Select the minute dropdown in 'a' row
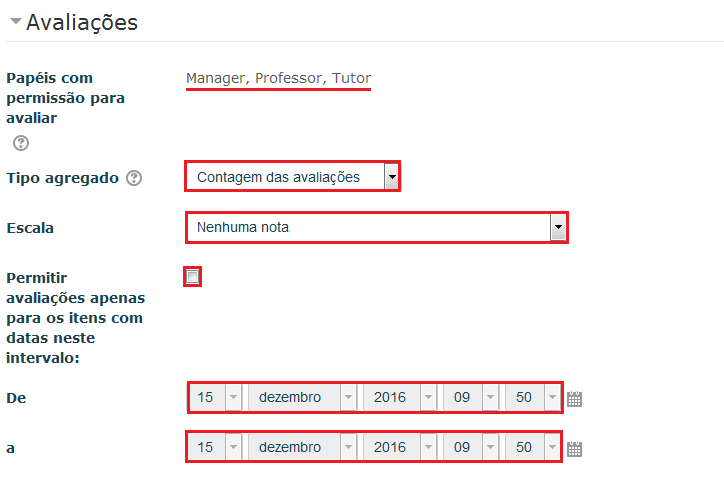724x487 pixels. (533, 447)
